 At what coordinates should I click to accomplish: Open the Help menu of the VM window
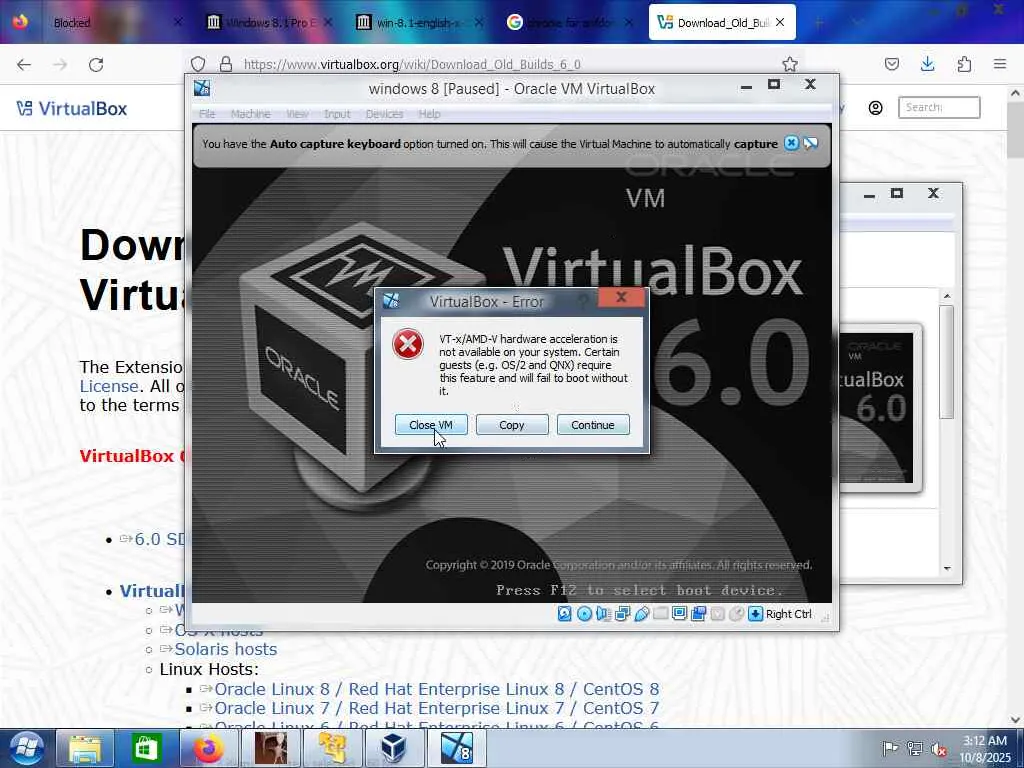(x=429, y=114)
